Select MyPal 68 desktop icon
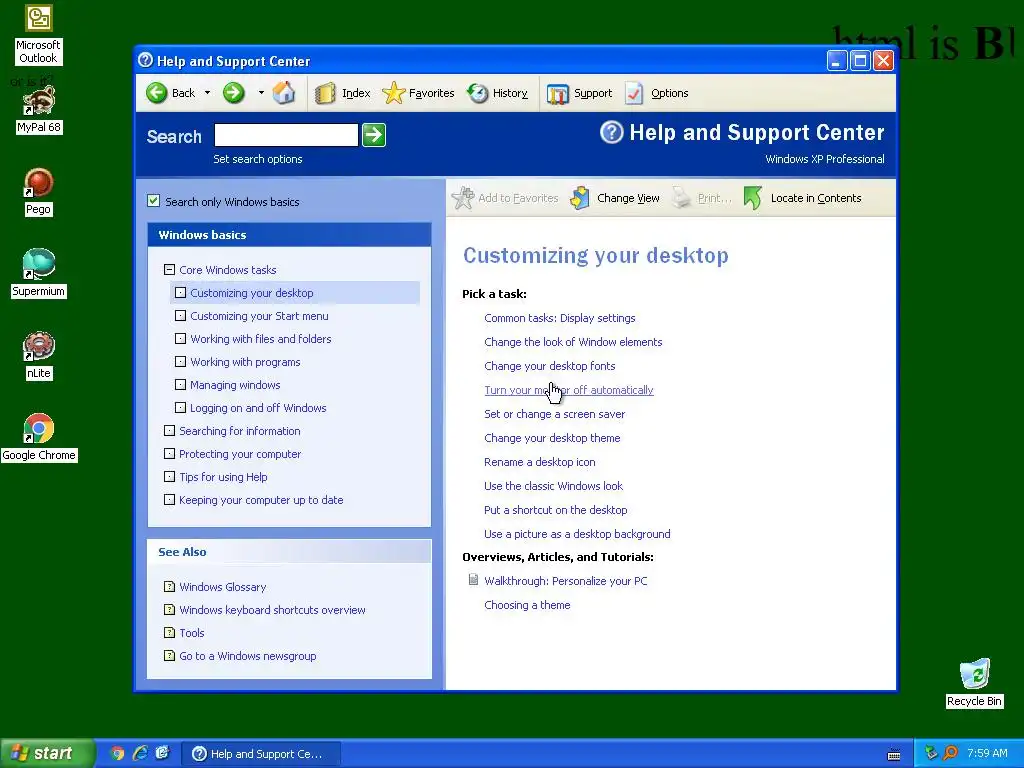 39,109
